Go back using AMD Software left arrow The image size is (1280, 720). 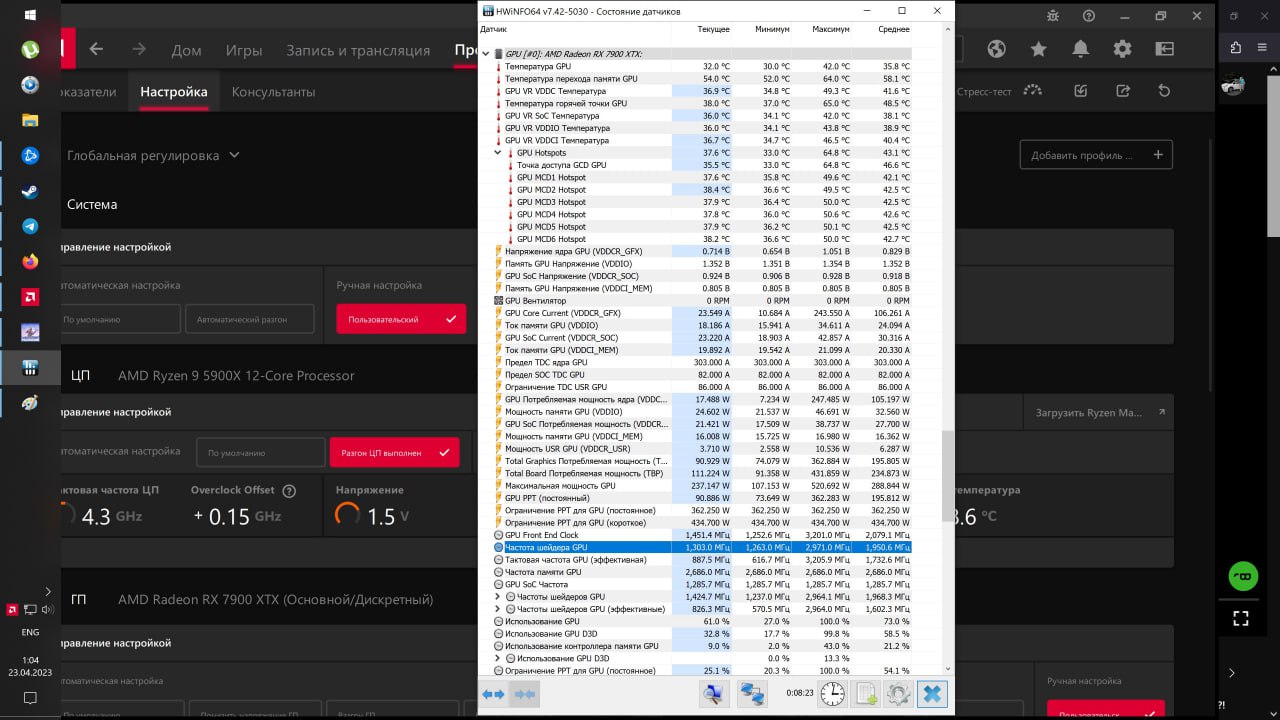96,49
